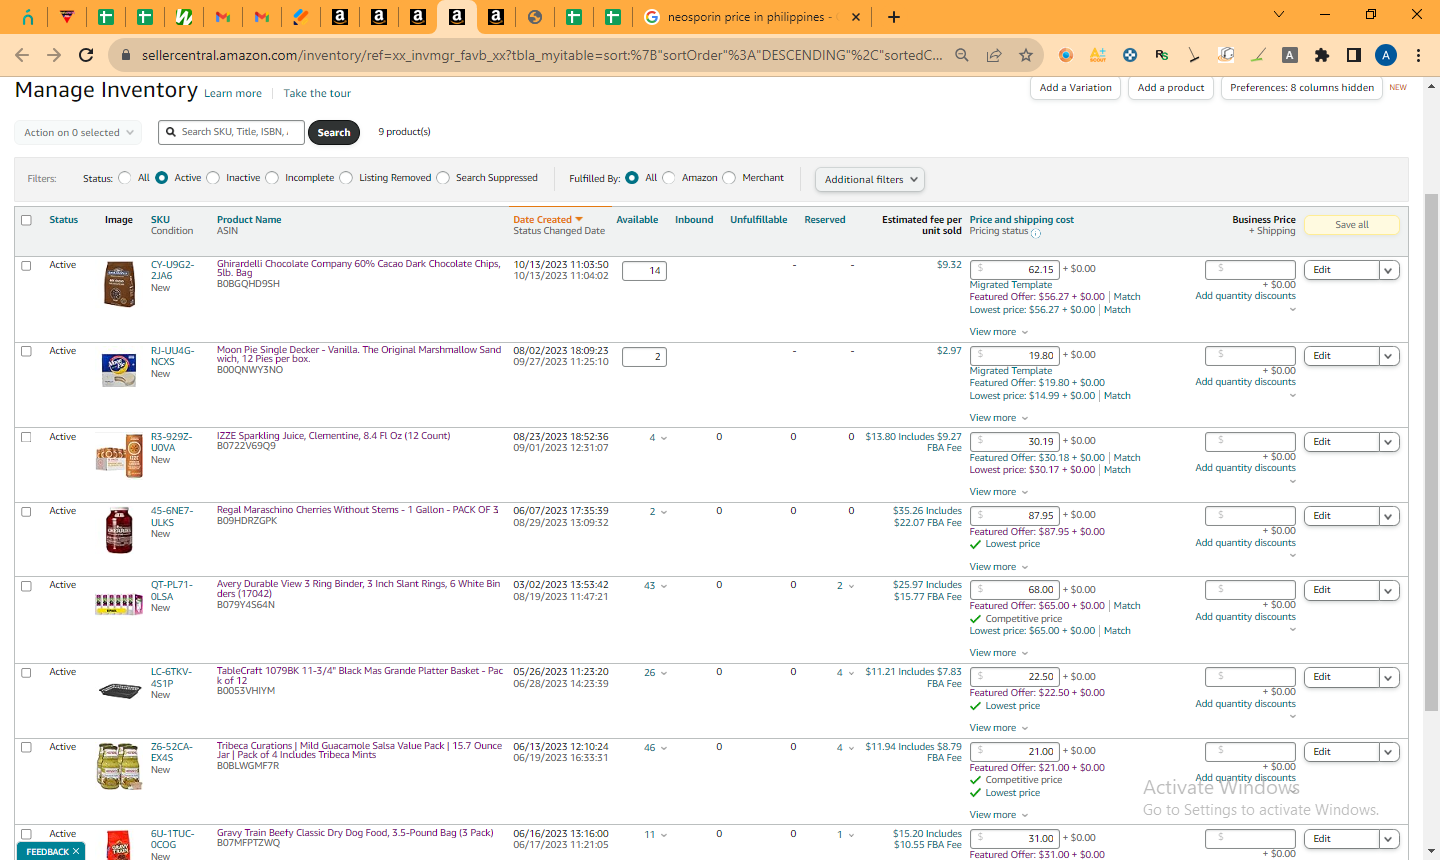Check the Moon Pie row checkbox
This screenshot has height=860, width=1440.
(26, 352)
